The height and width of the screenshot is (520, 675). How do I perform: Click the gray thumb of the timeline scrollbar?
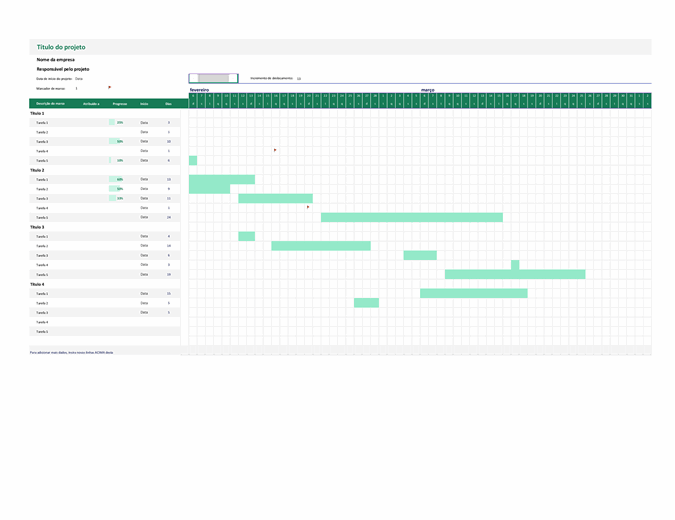click(213, 78)
